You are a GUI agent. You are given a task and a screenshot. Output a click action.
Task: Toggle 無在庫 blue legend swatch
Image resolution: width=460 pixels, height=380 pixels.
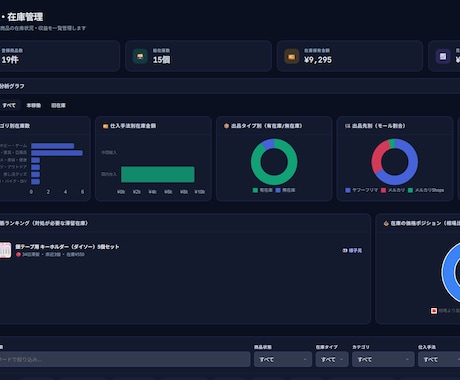point(278,190)
